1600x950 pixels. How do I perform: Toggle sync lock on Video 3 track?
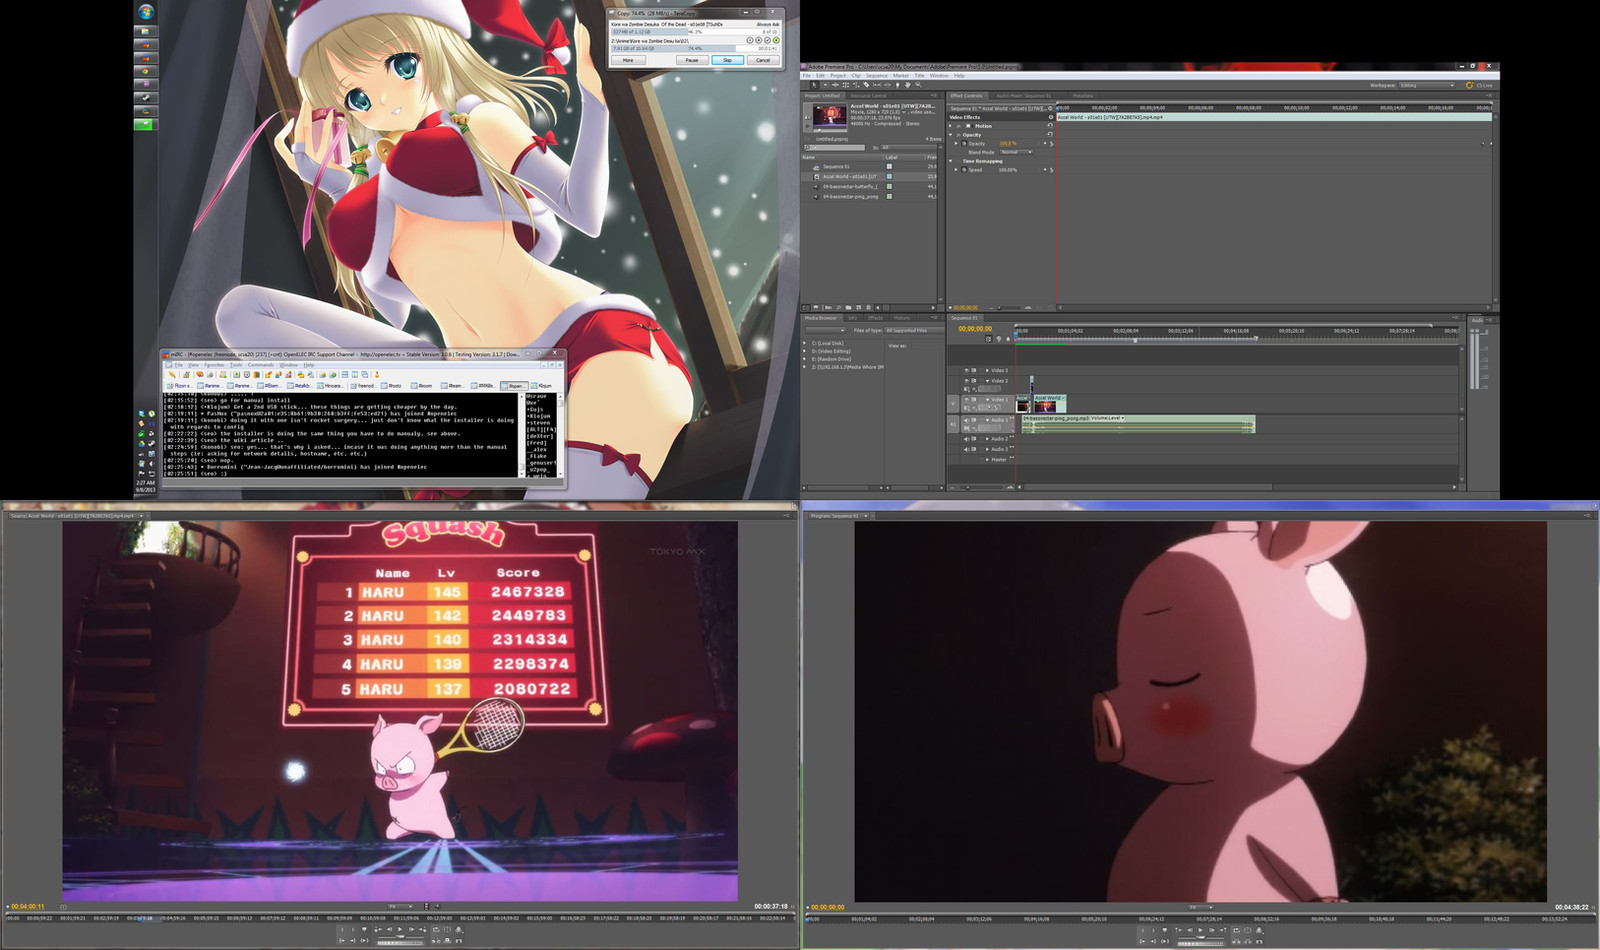pyautogui.click(x=974, y=370)
